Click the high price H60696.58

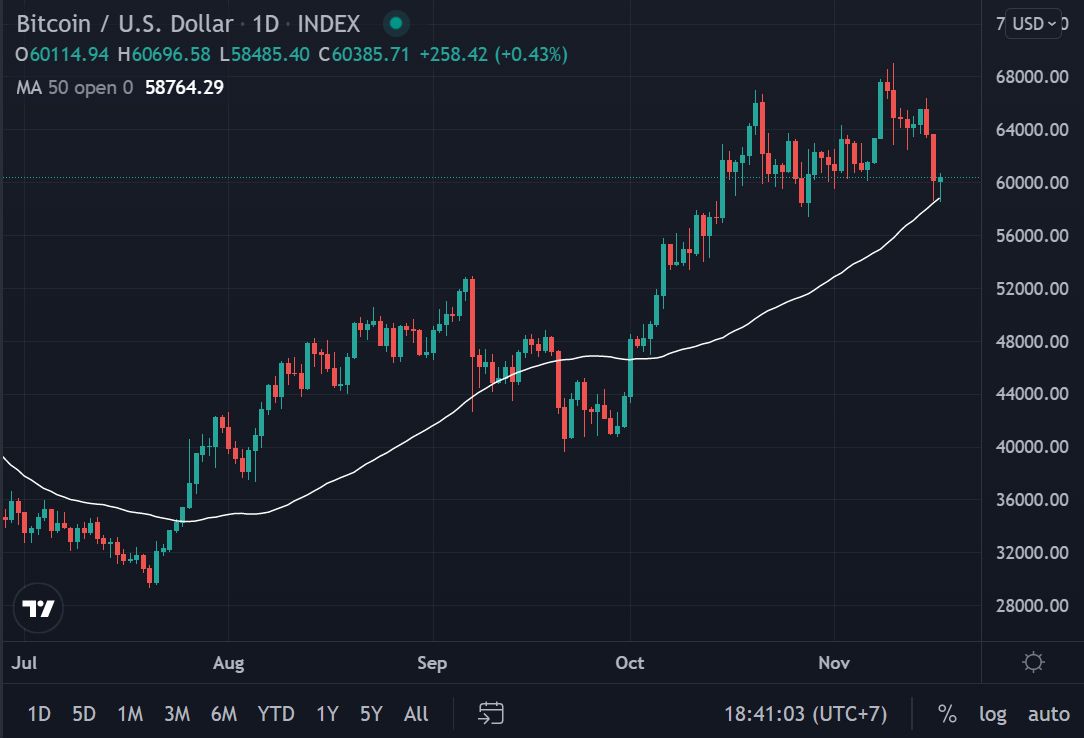164,55
